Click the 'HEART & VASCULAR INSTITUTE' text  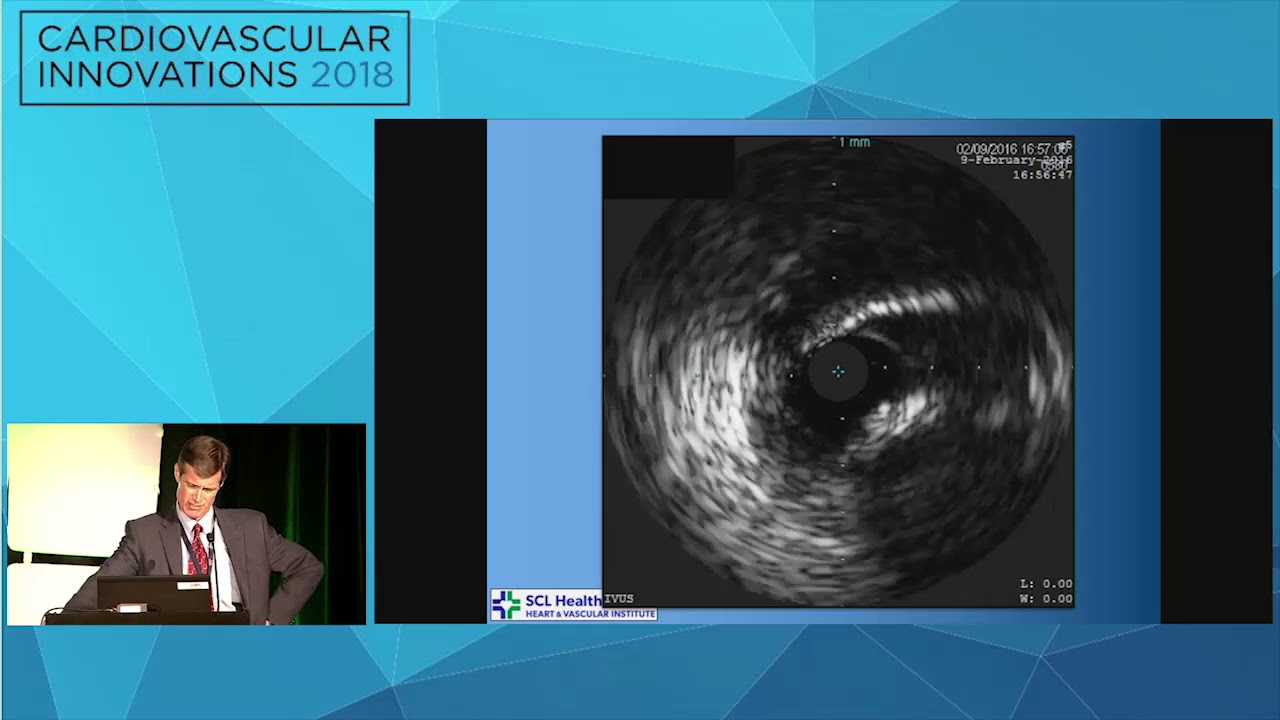(590, 614)
